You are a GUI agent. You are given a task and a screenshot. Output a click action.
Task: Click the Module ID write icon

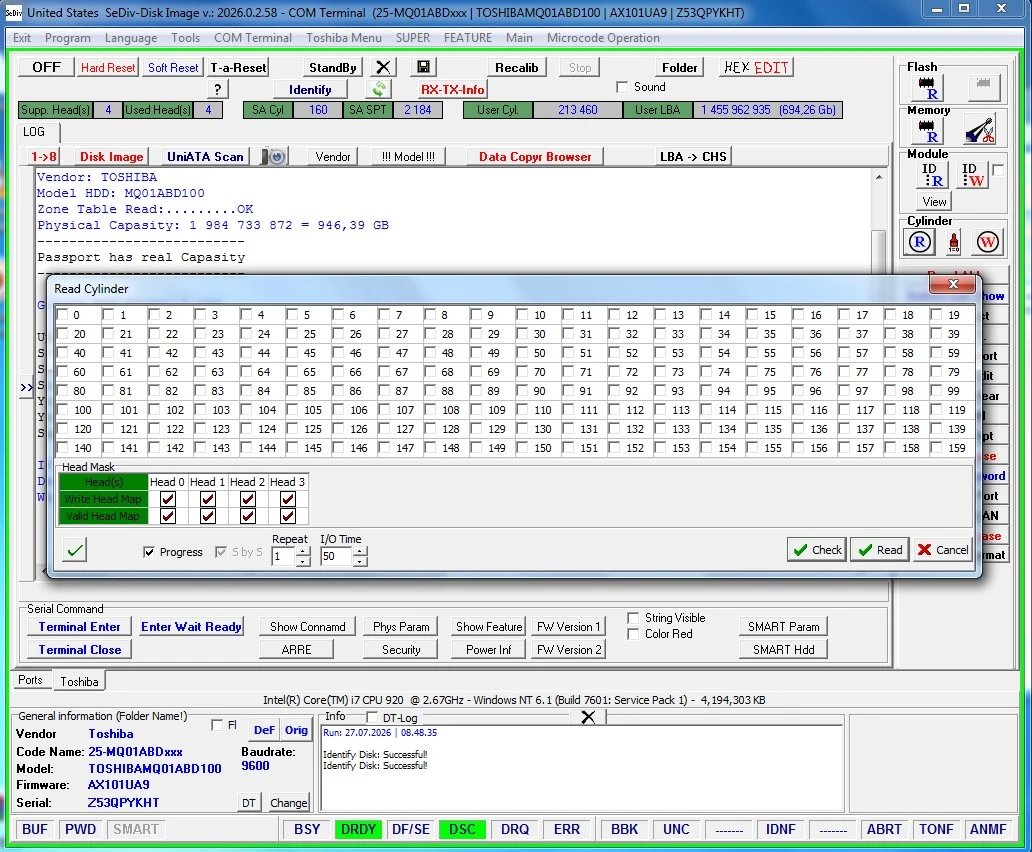(972, 174)
